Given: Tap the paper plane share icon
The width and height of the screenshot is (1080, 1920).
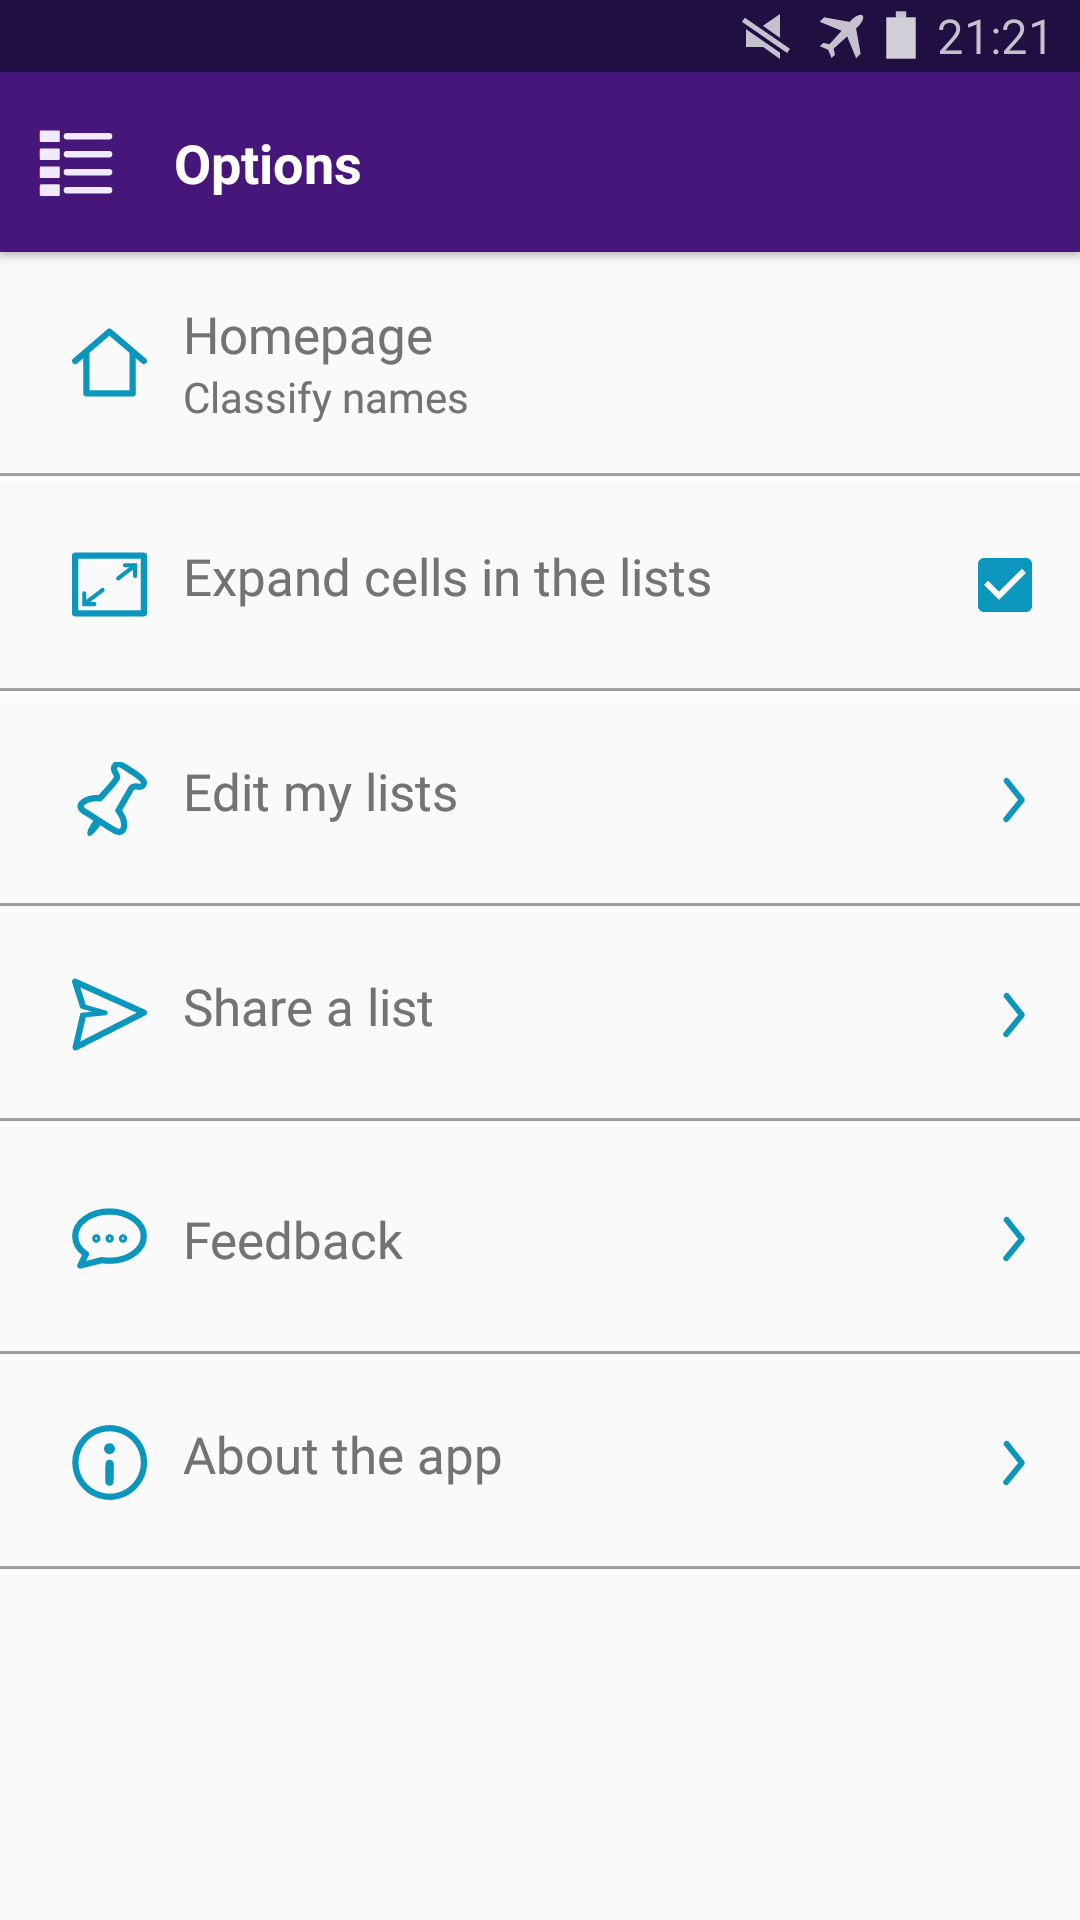Looking at the screenshot, I should click(109, 1014).
